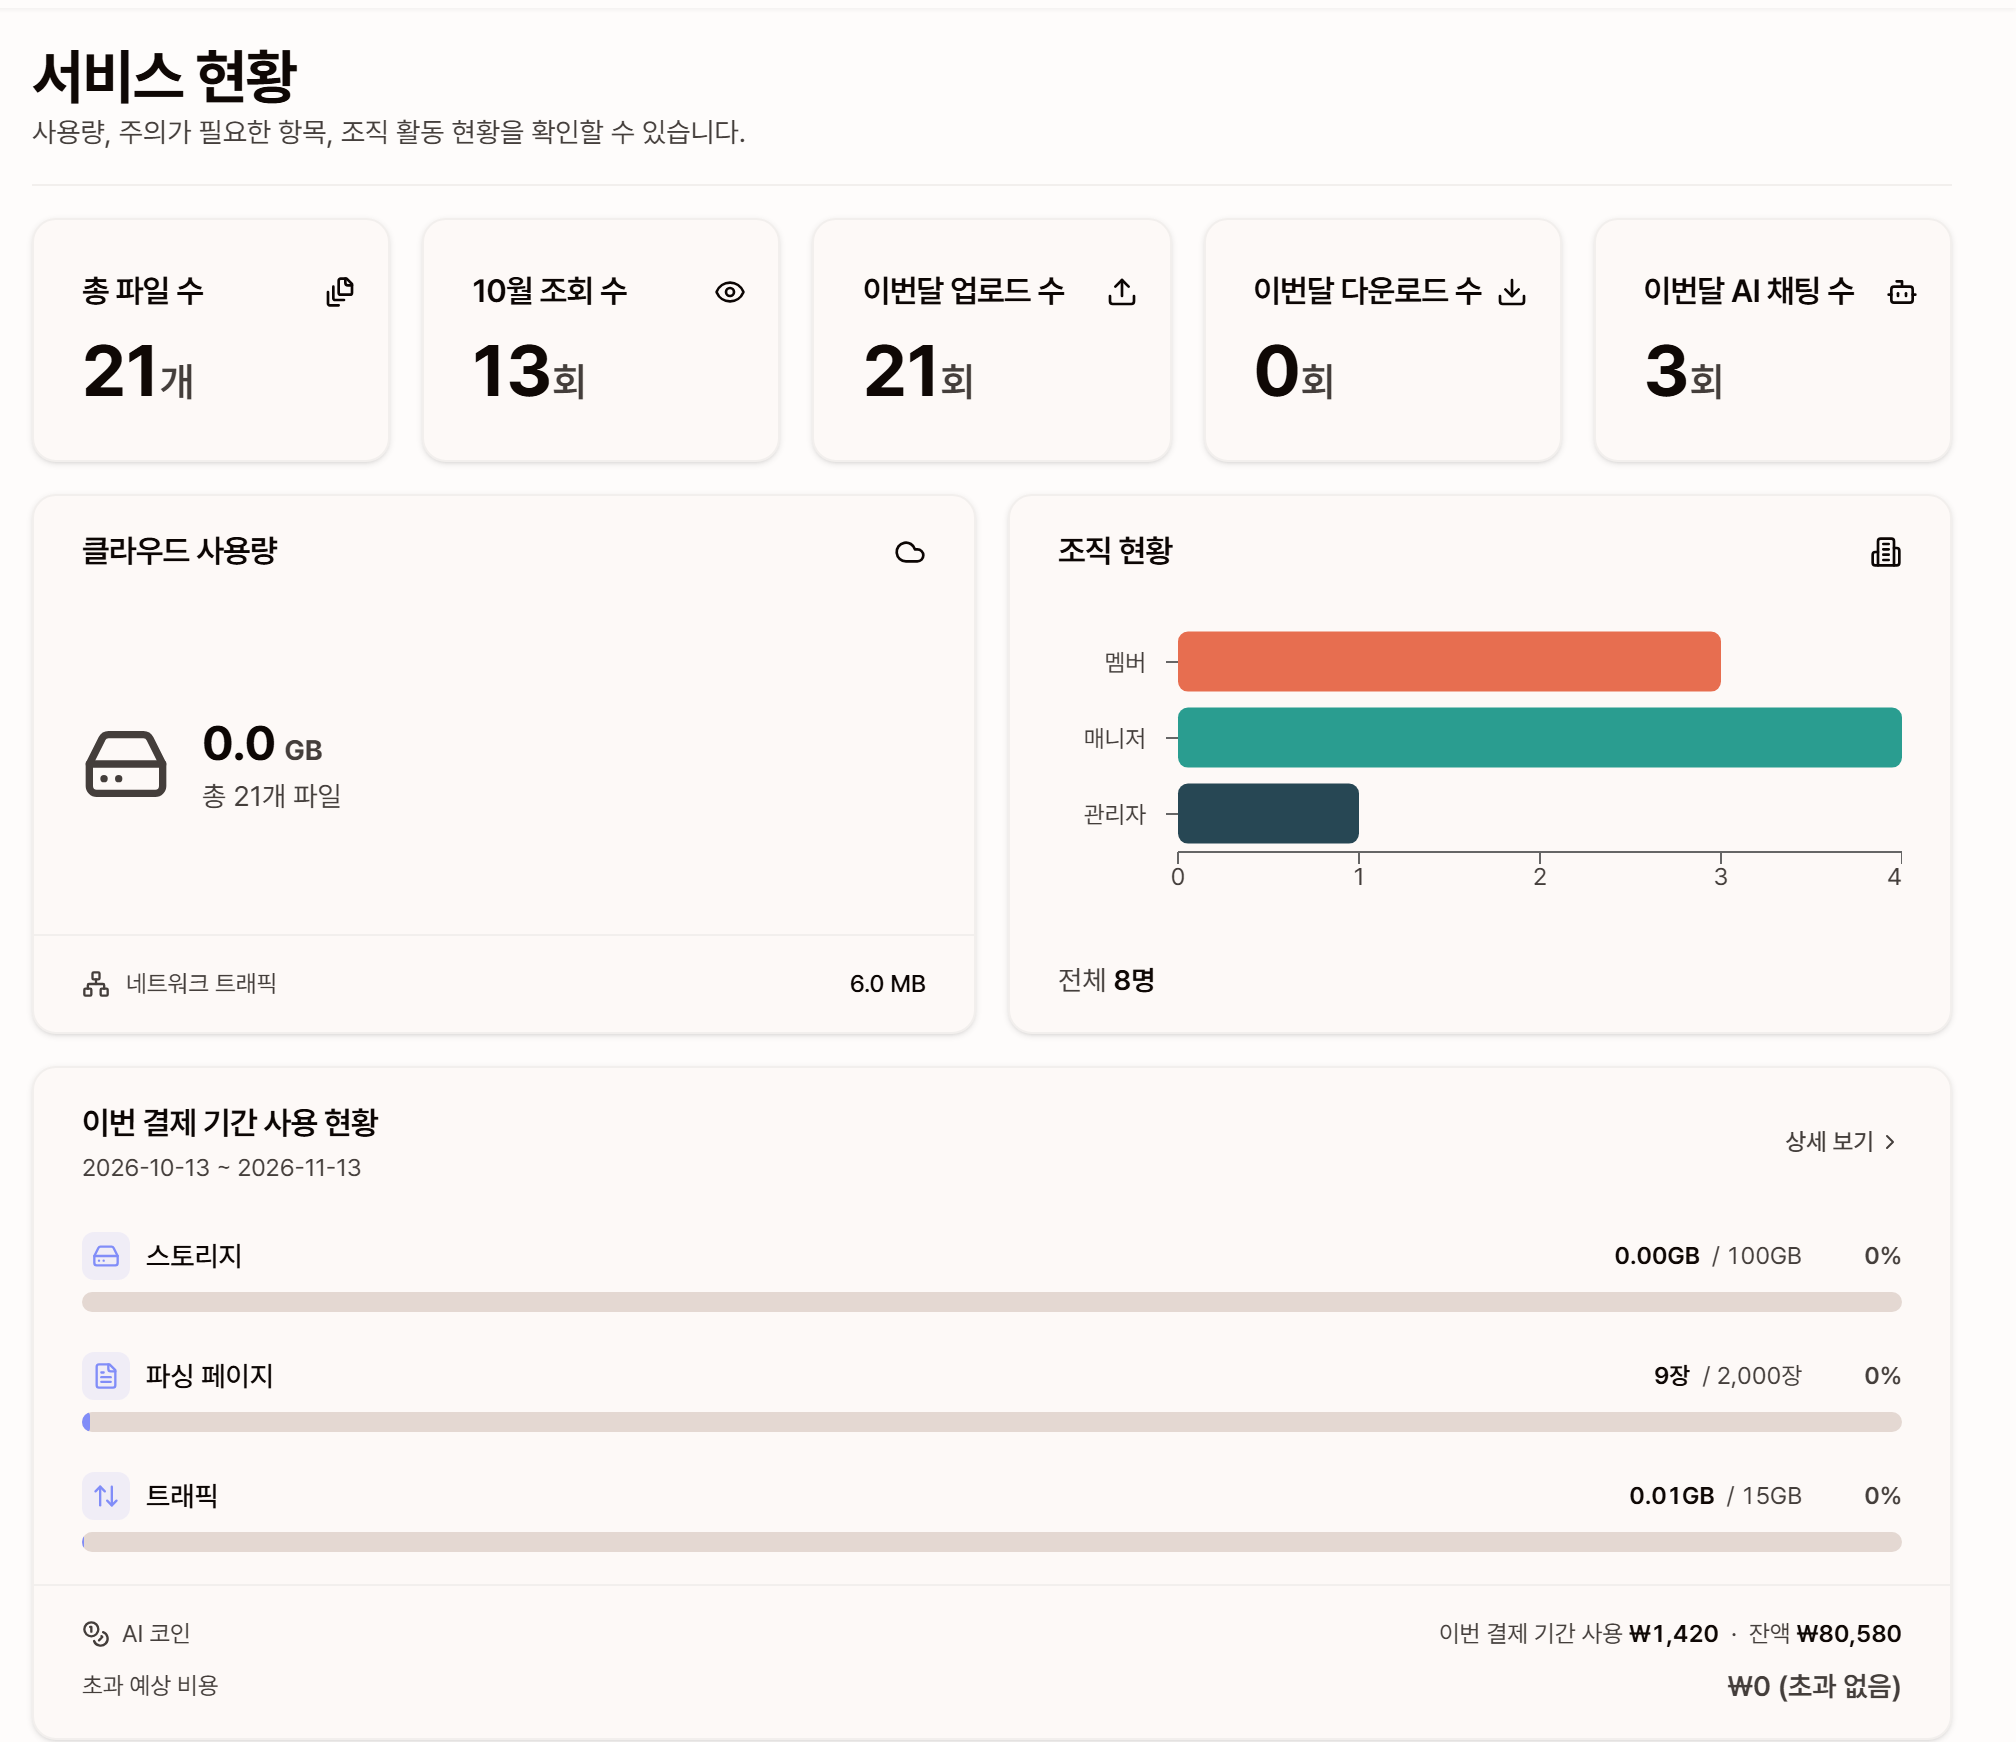Click the 21개 total file count value
Screen dimensions: 2016x1742
click(138, 372)
